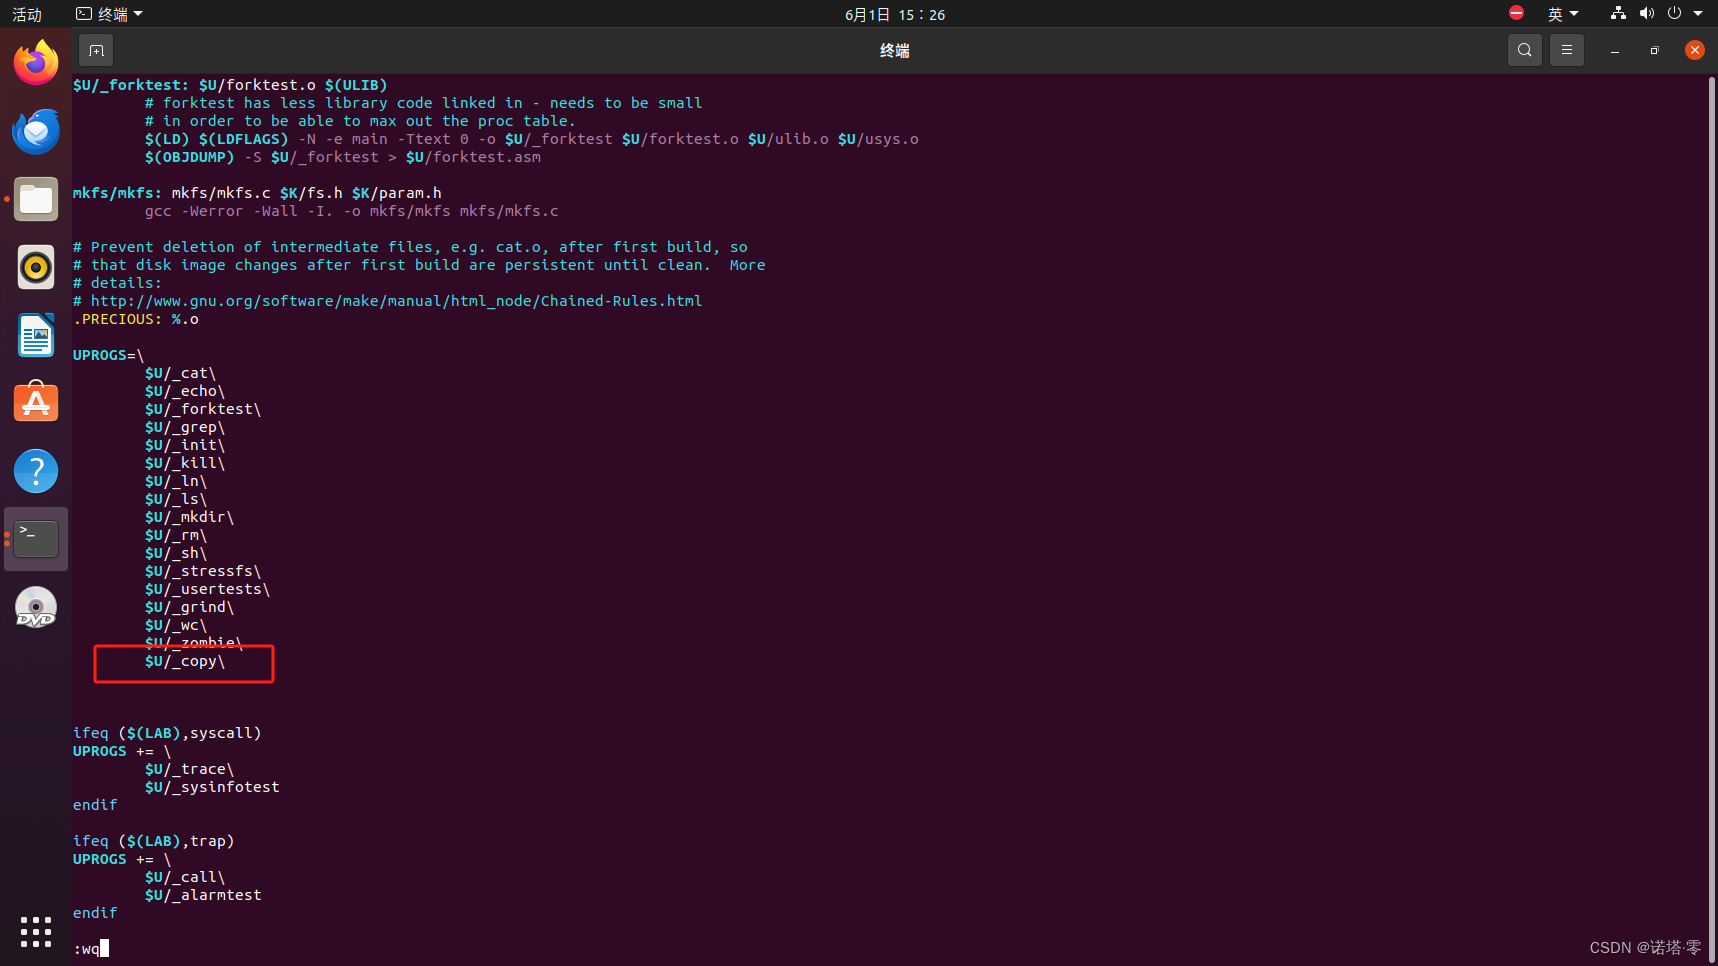Launch Rhythmbox music player from the dock
Screen dimensions: 1718x966
point(35,267)
